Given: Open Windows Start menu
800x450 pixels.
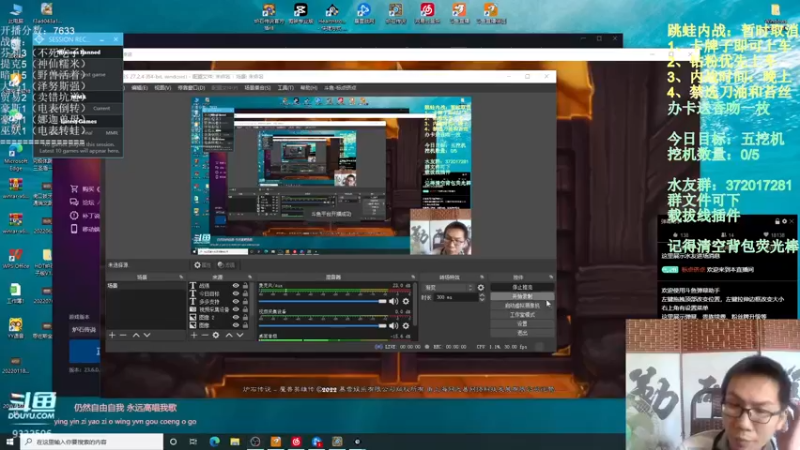Looking at the screenshot, I should tap(10, 441).
